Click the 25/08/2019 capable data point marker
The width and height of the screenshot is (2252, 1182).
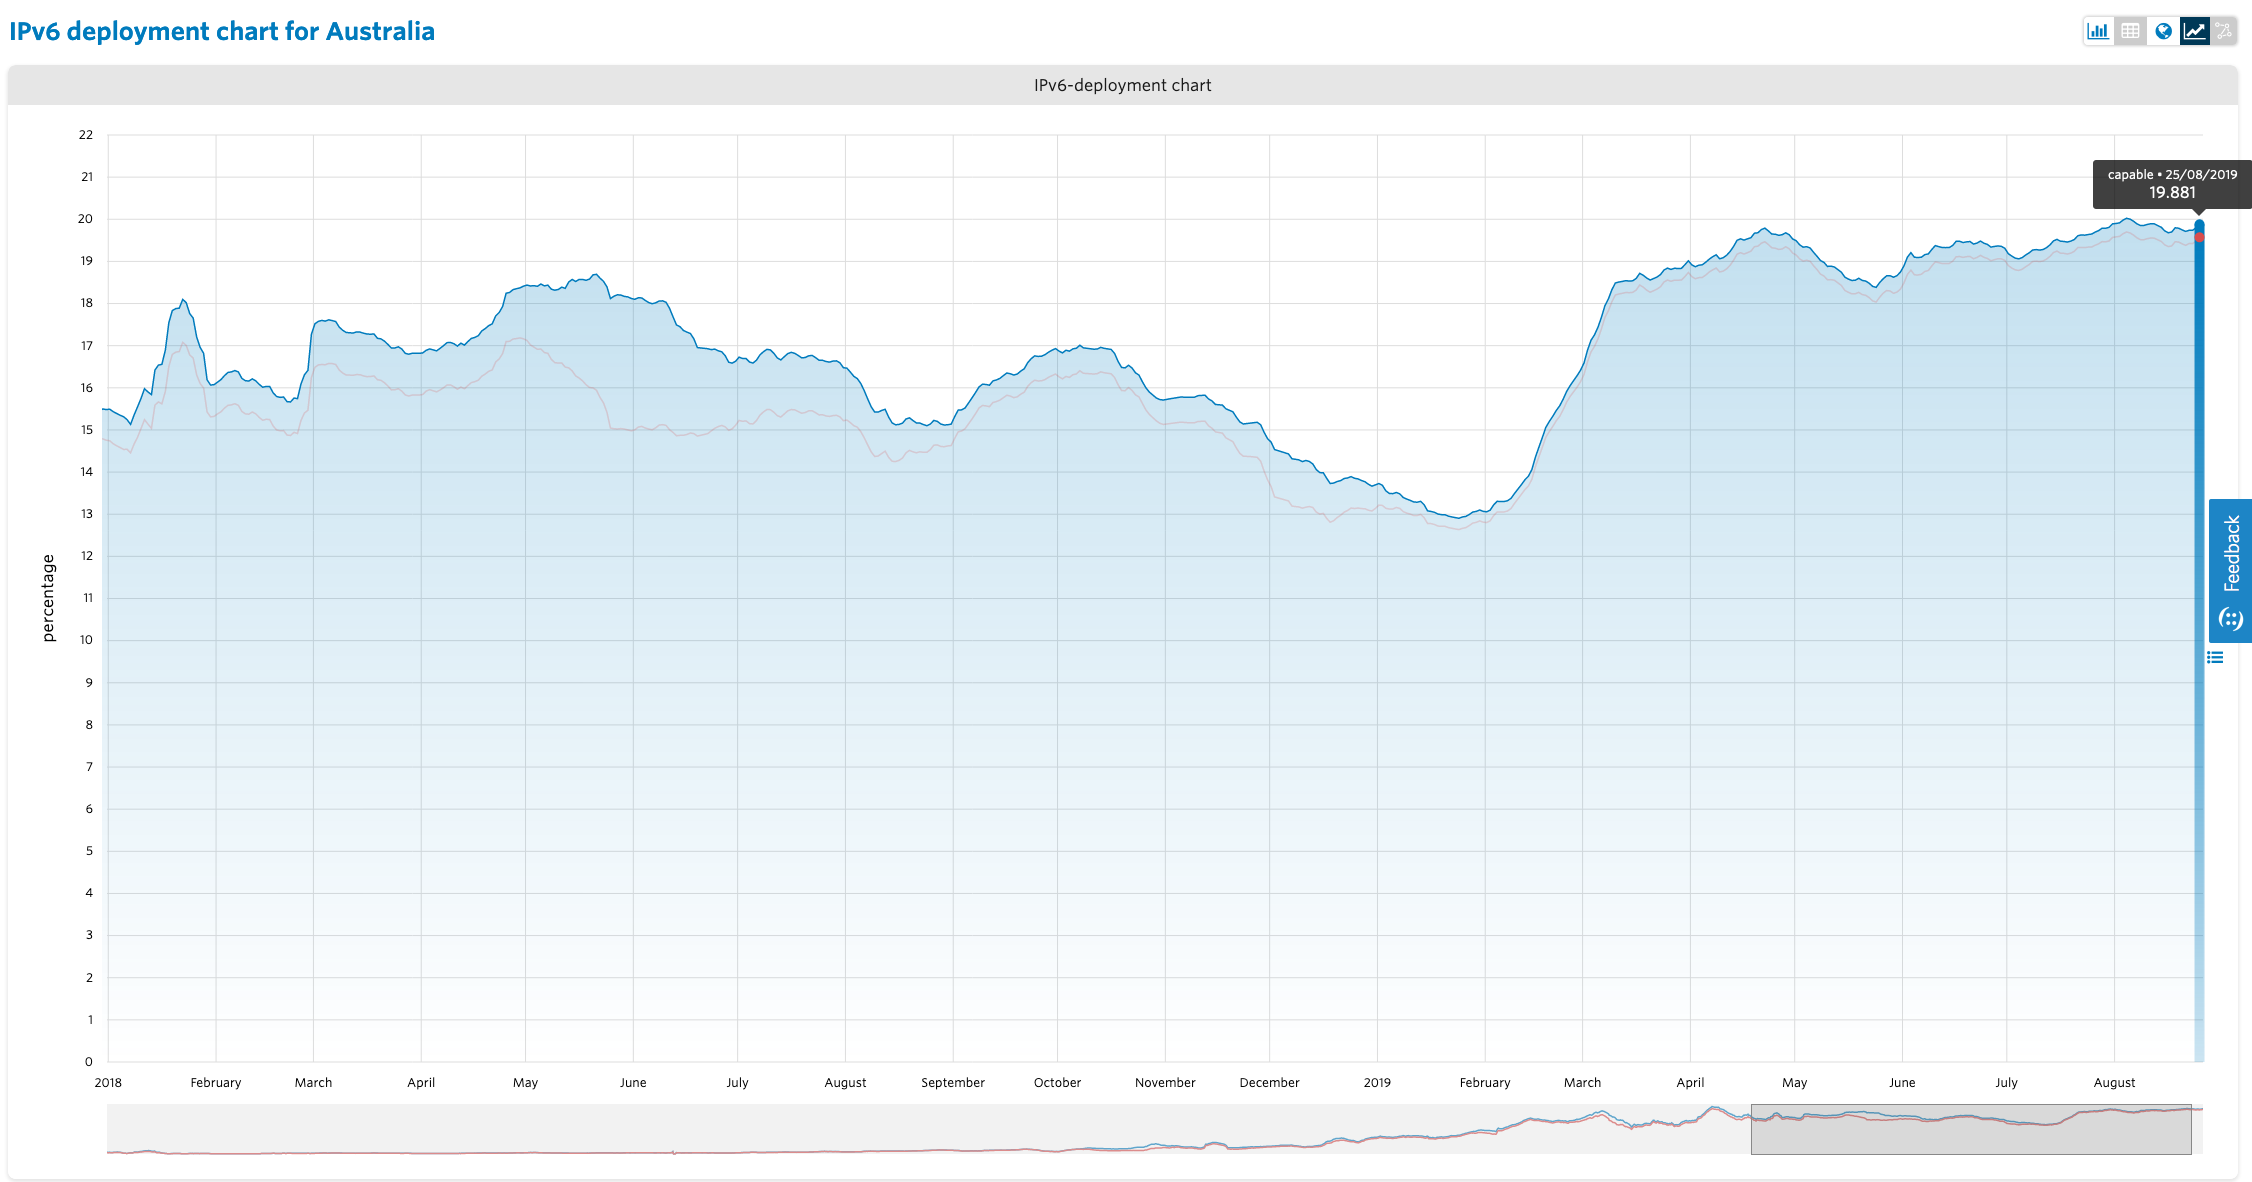click(2199, 226)
